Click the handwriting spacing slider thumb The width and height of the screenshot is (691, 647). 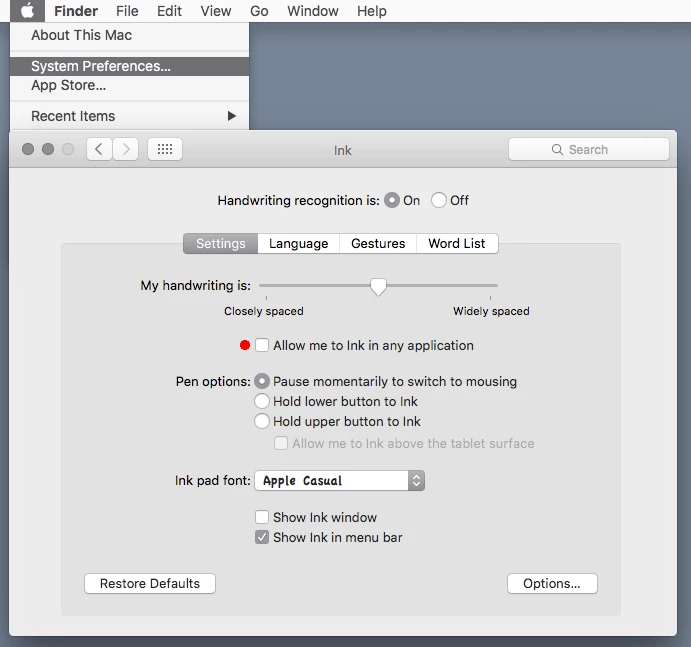(x=378, y=287)
